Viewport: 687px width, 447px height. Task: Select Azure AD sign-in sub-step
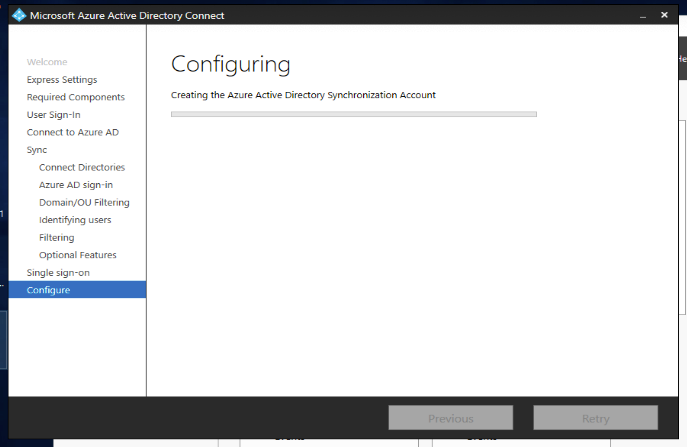[x=76, y=184]
